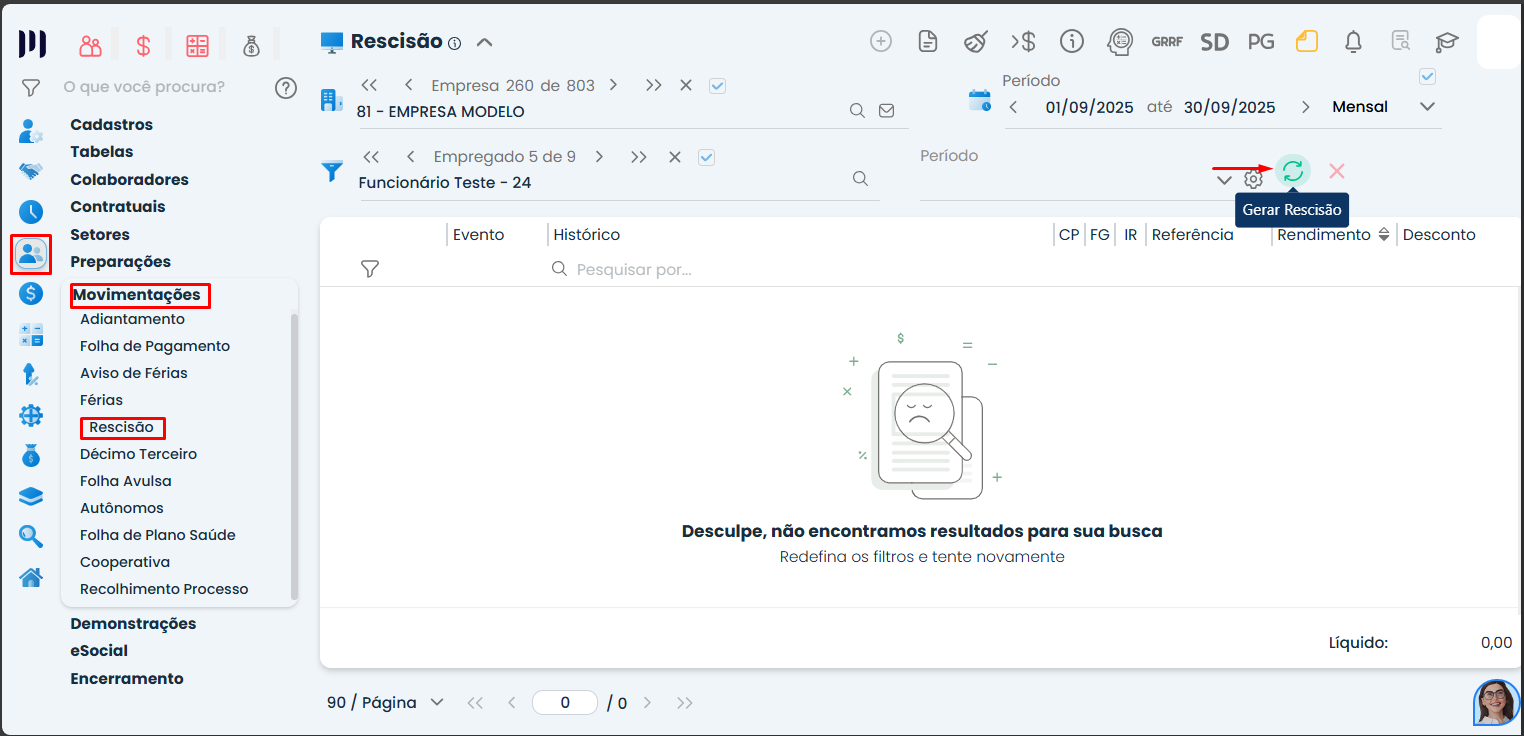1524x736 pixels.
Task: Collapse the Rescisão header with the chevron
Action: [485, 42]
